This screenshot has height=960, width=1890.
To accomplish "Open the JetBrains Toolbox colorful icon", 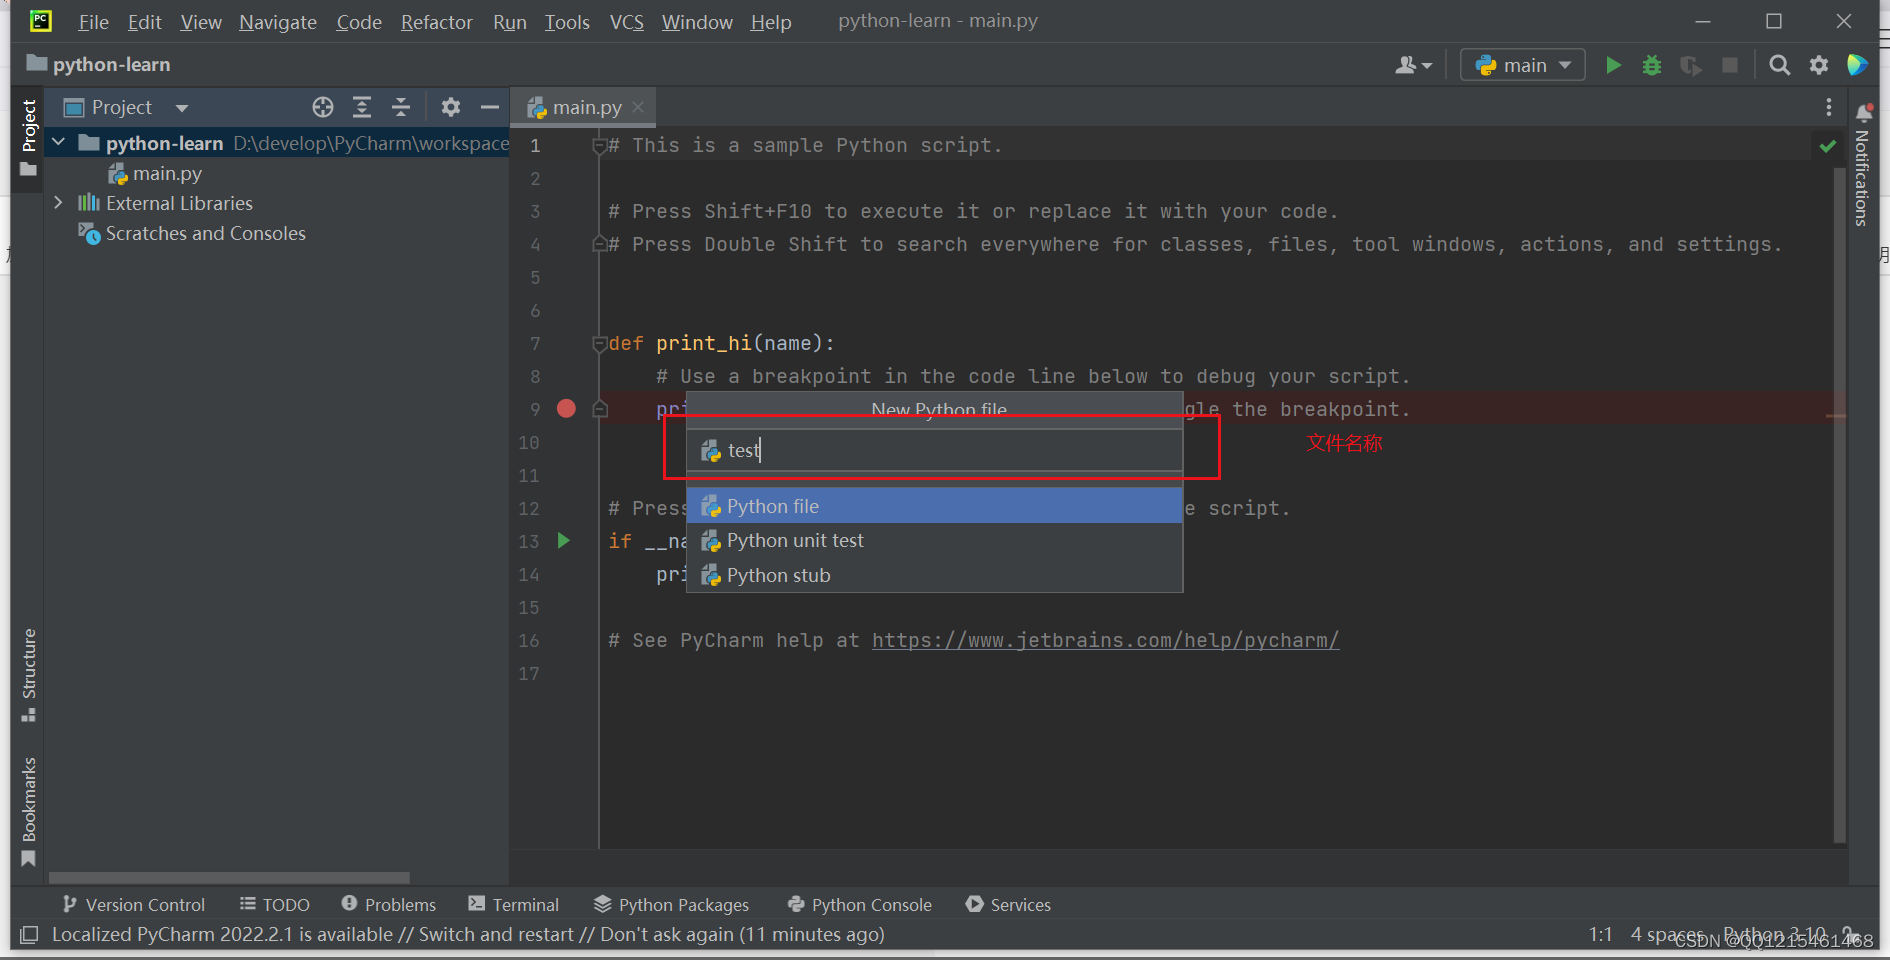I will [x=1858, y=65].
